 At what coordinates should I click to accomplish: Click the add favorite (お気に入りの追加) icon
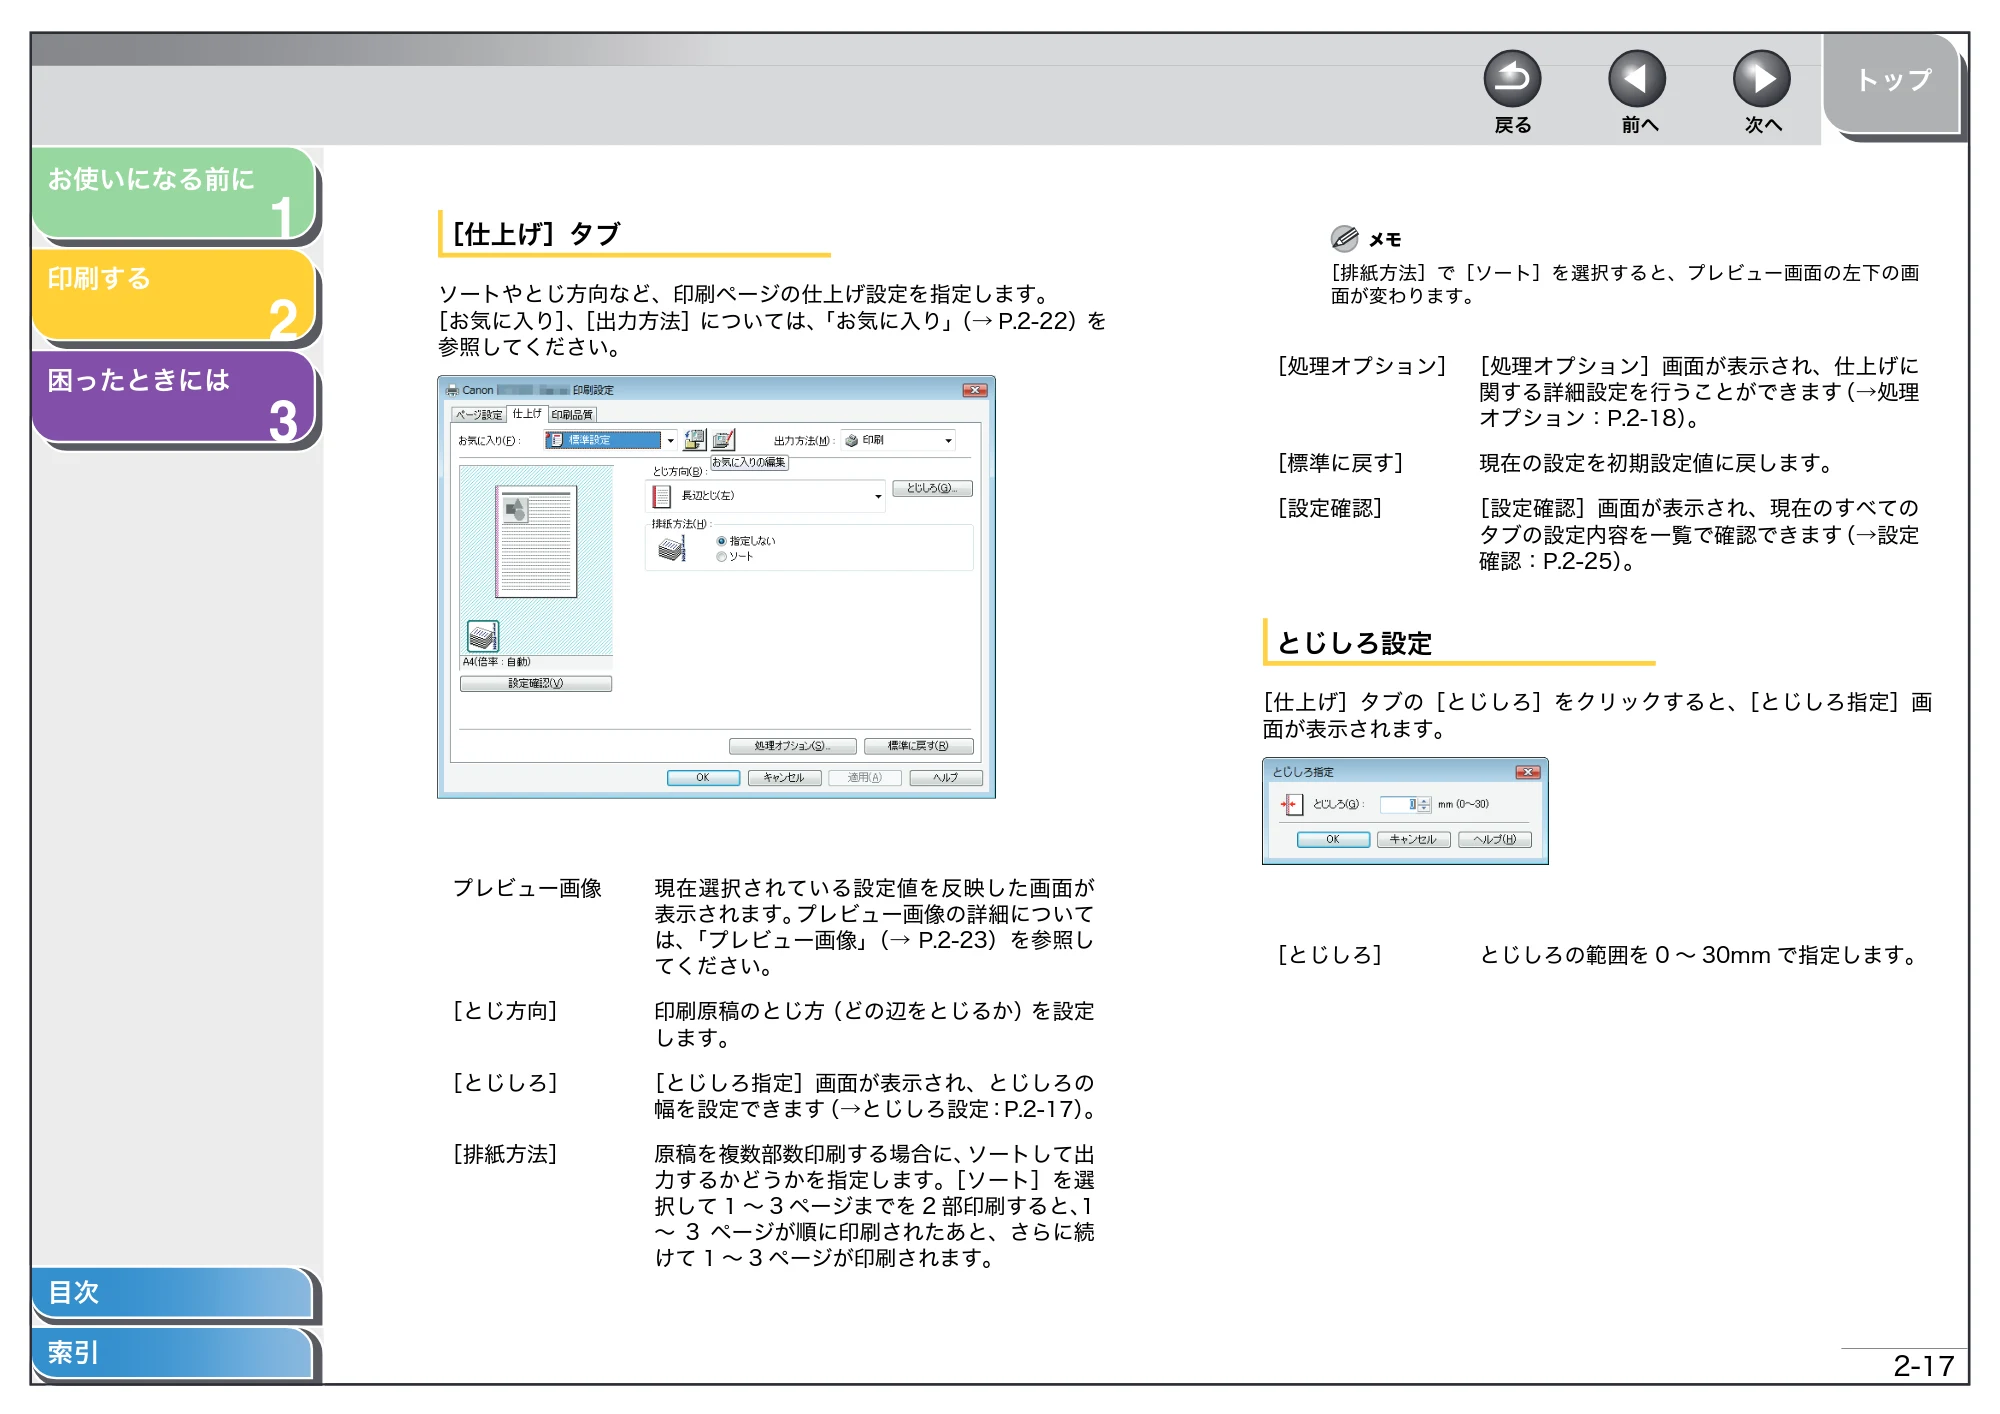(x=695, y=440)
